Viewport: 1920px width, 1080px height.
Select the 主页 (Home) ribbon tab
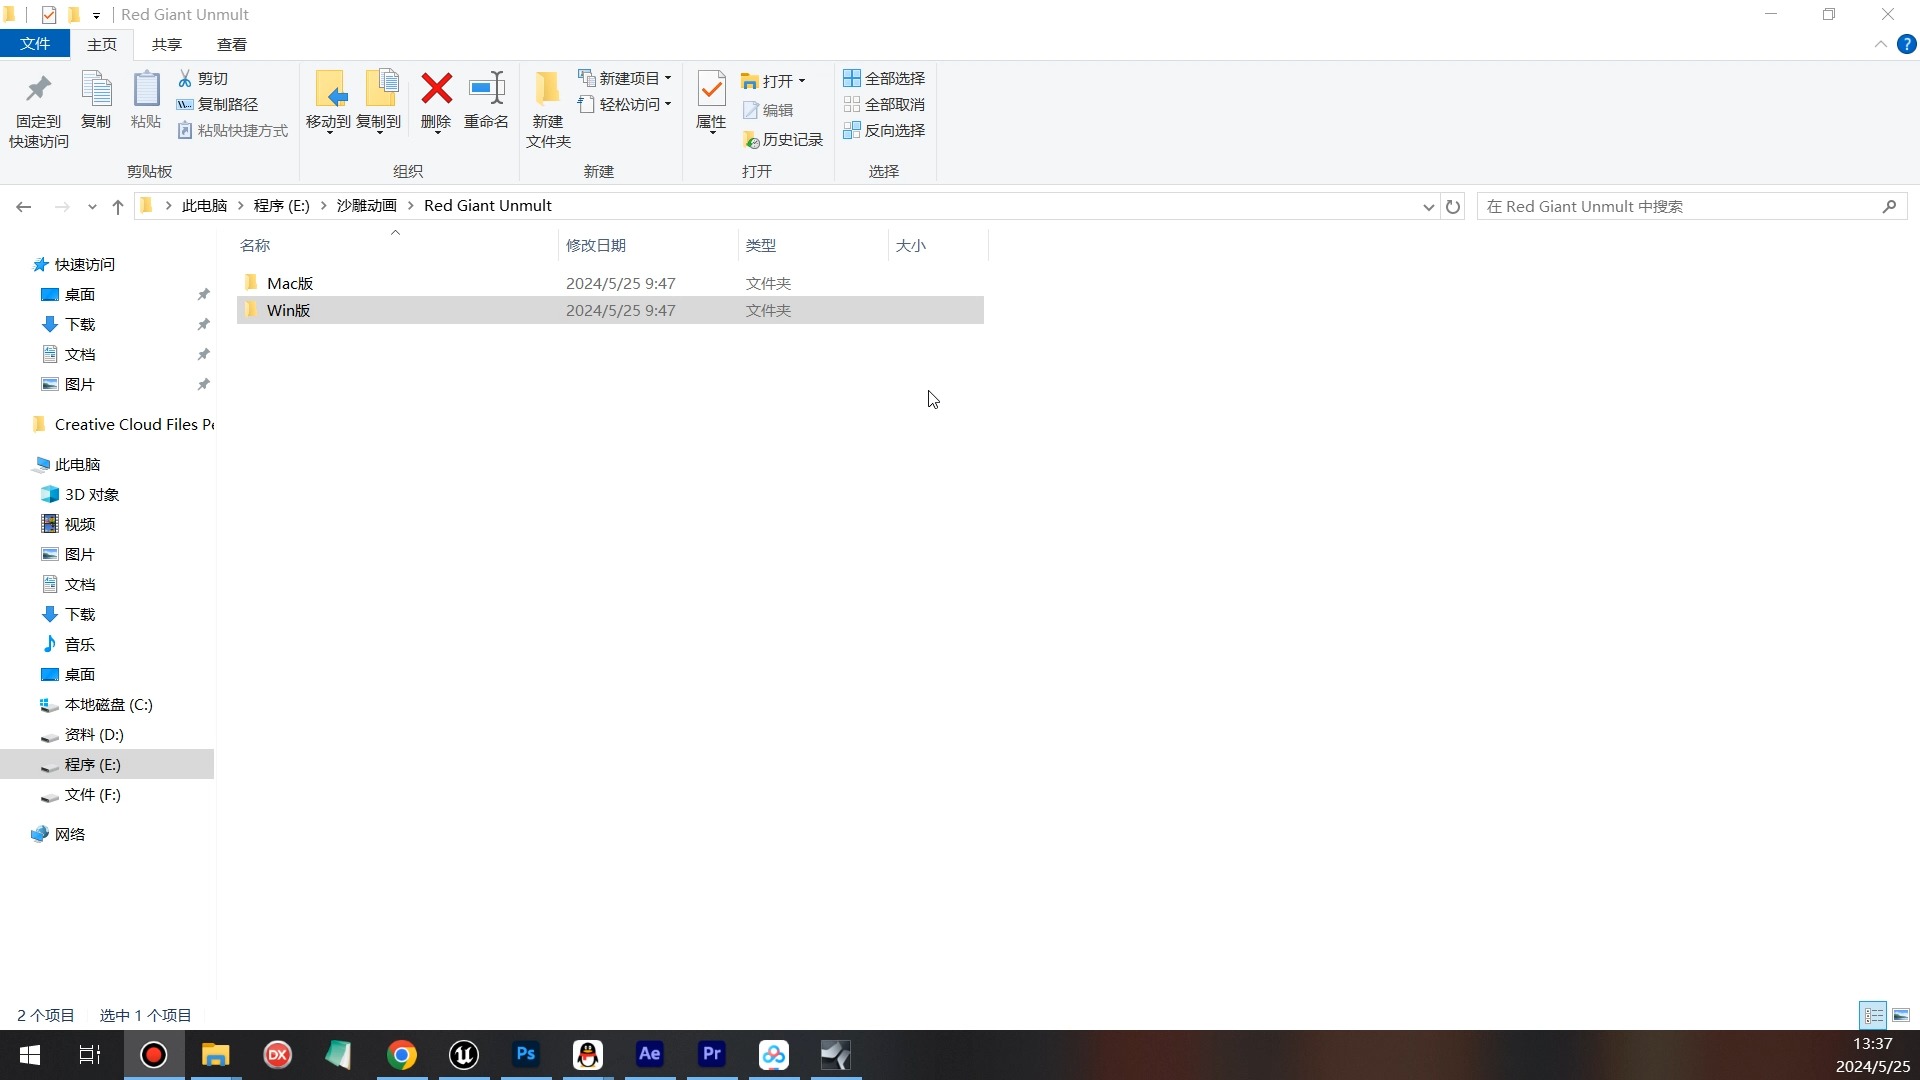click(x=102, y=44)
